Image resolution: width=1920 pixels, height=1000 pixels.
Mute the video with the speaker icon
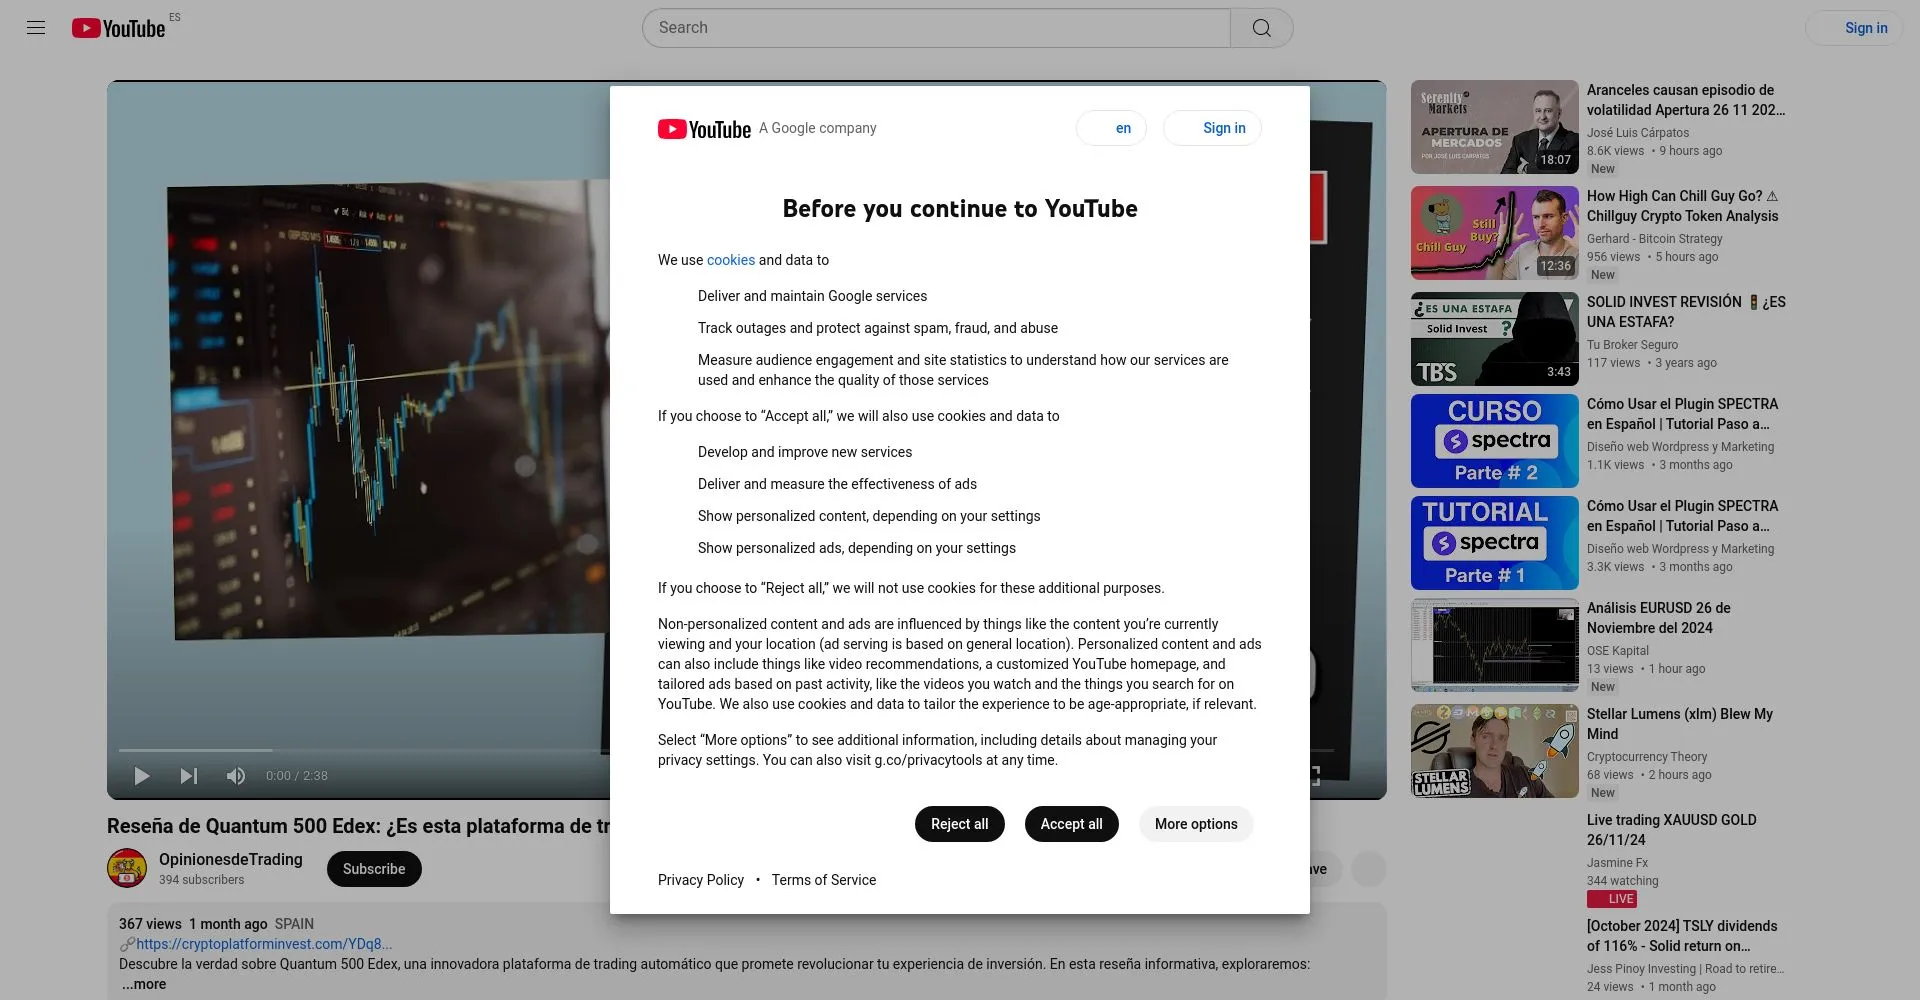coord(236,776)
